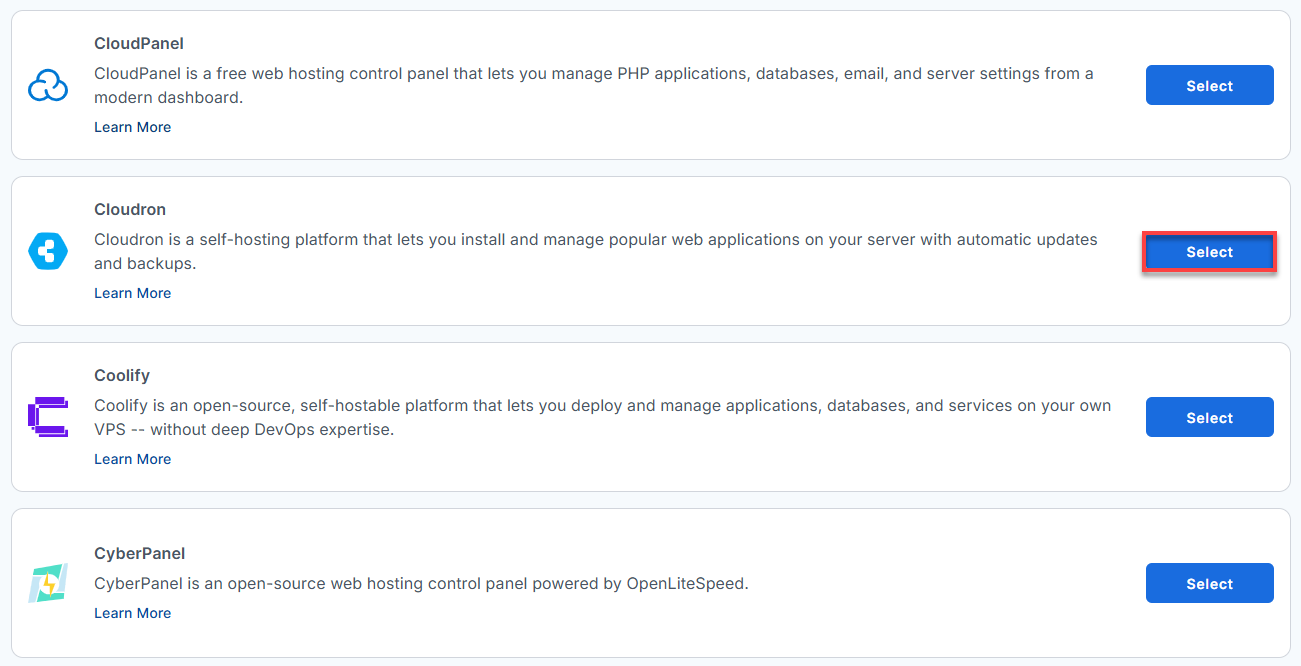Viewport: 1301px width, 666px height.
Task: Open Learn More under Coolify
Action: point(132,459)
